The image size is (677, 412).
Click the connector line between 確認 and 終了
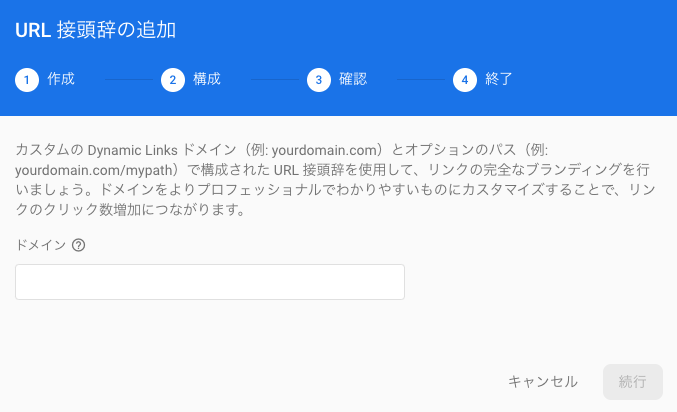[421, 79]
